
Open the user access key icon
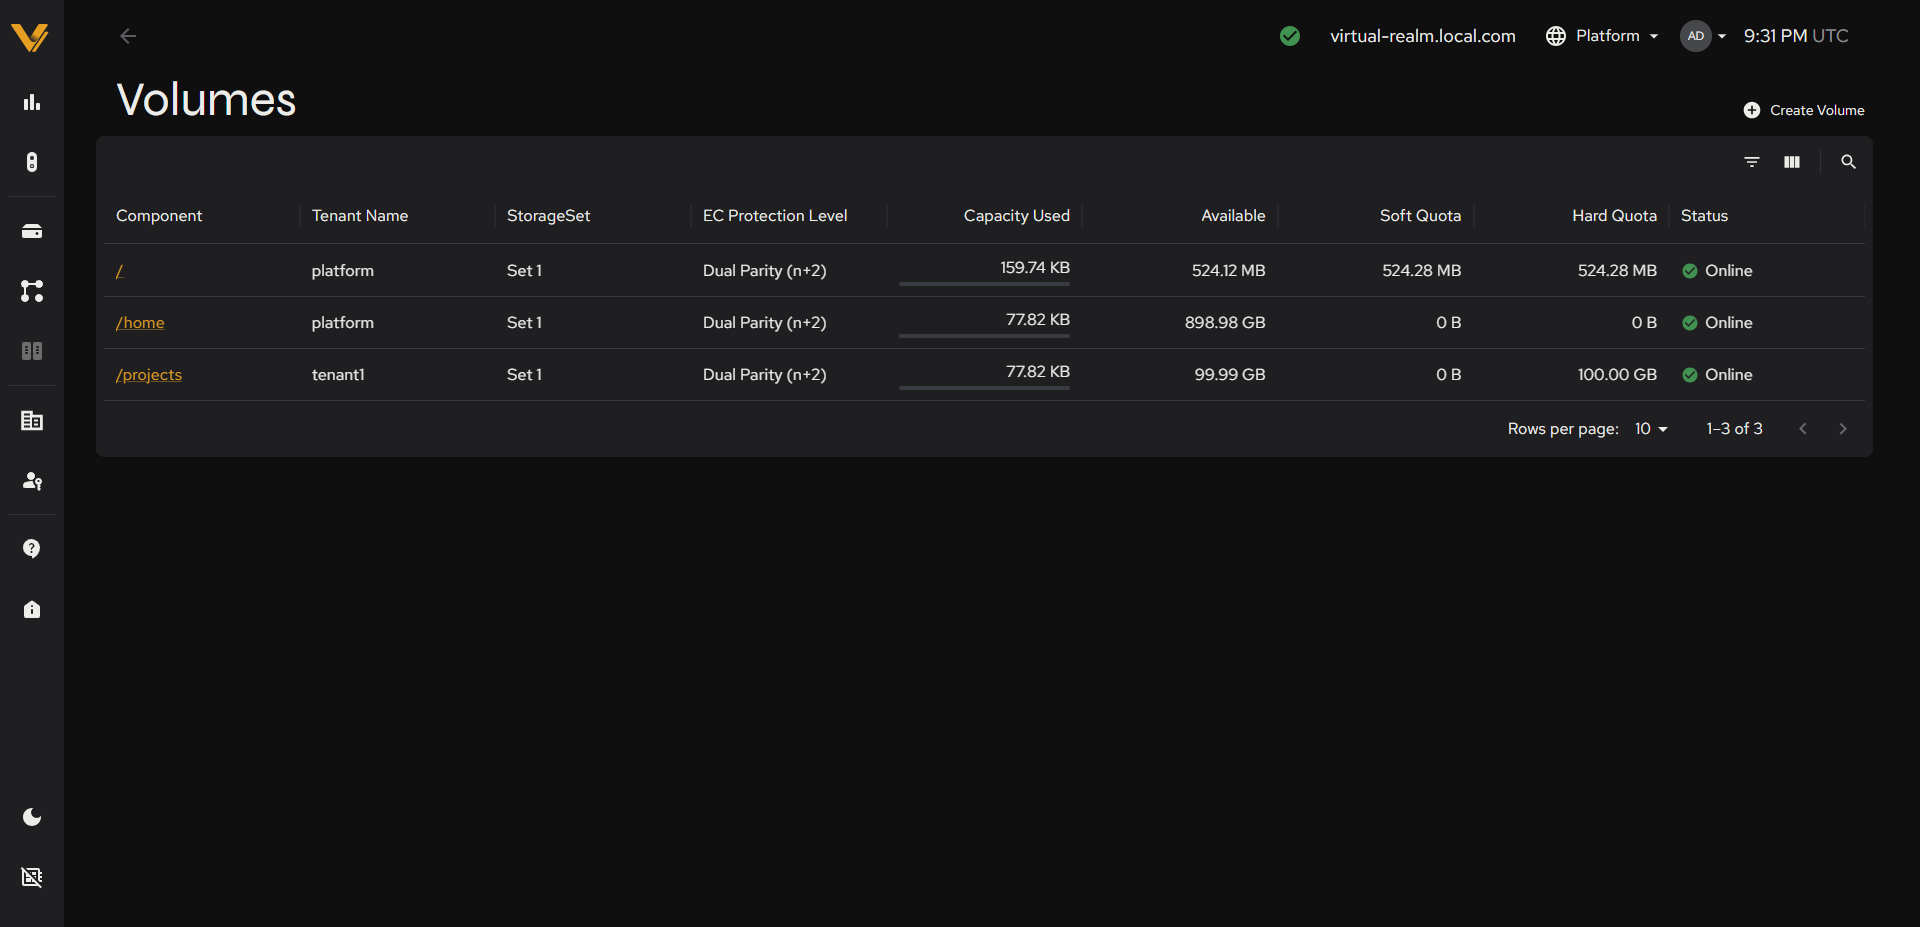tap(32, 481)
